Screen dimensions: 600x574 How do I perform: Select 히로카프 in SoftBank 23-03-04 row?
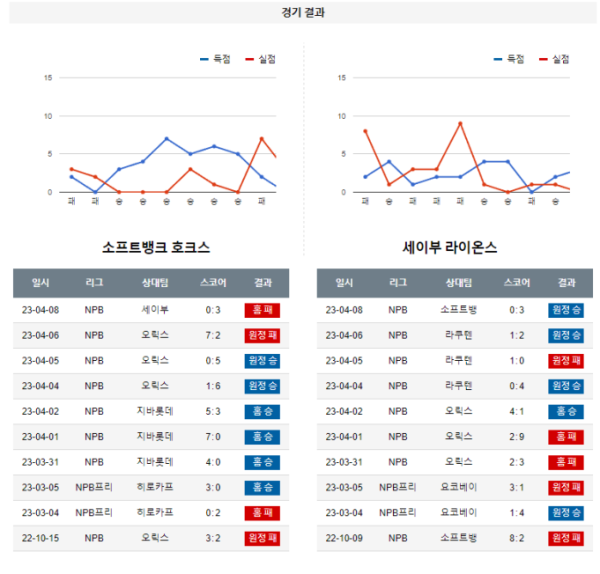click(x=155, y=512)
